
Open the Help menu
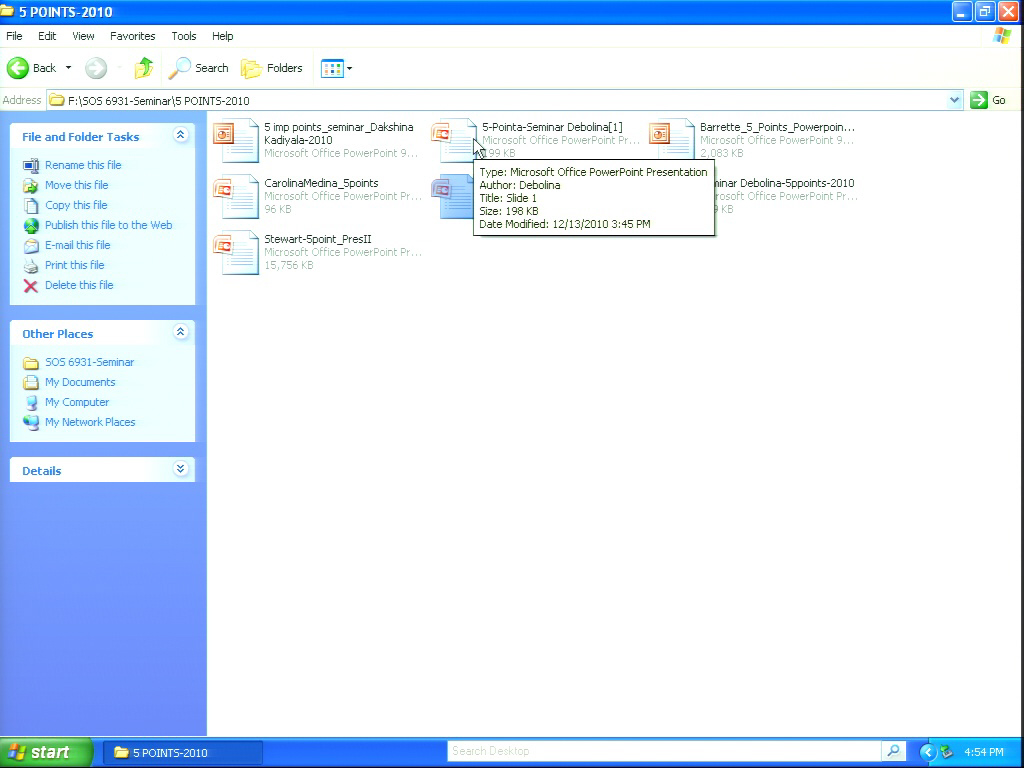[222, 36]
